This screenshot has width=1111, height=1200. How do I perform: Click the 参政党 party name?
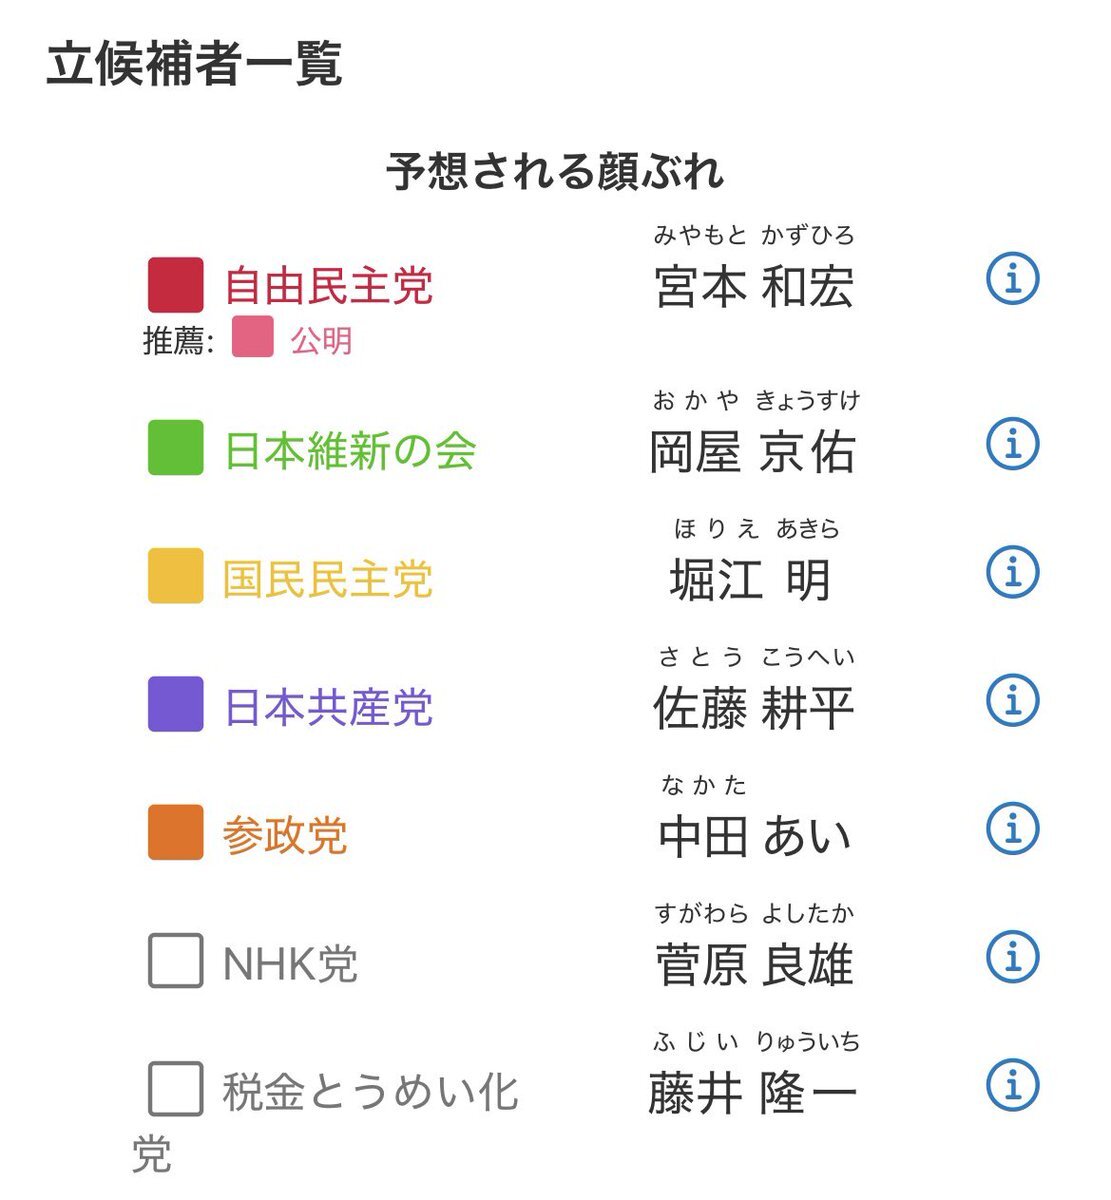285,836
